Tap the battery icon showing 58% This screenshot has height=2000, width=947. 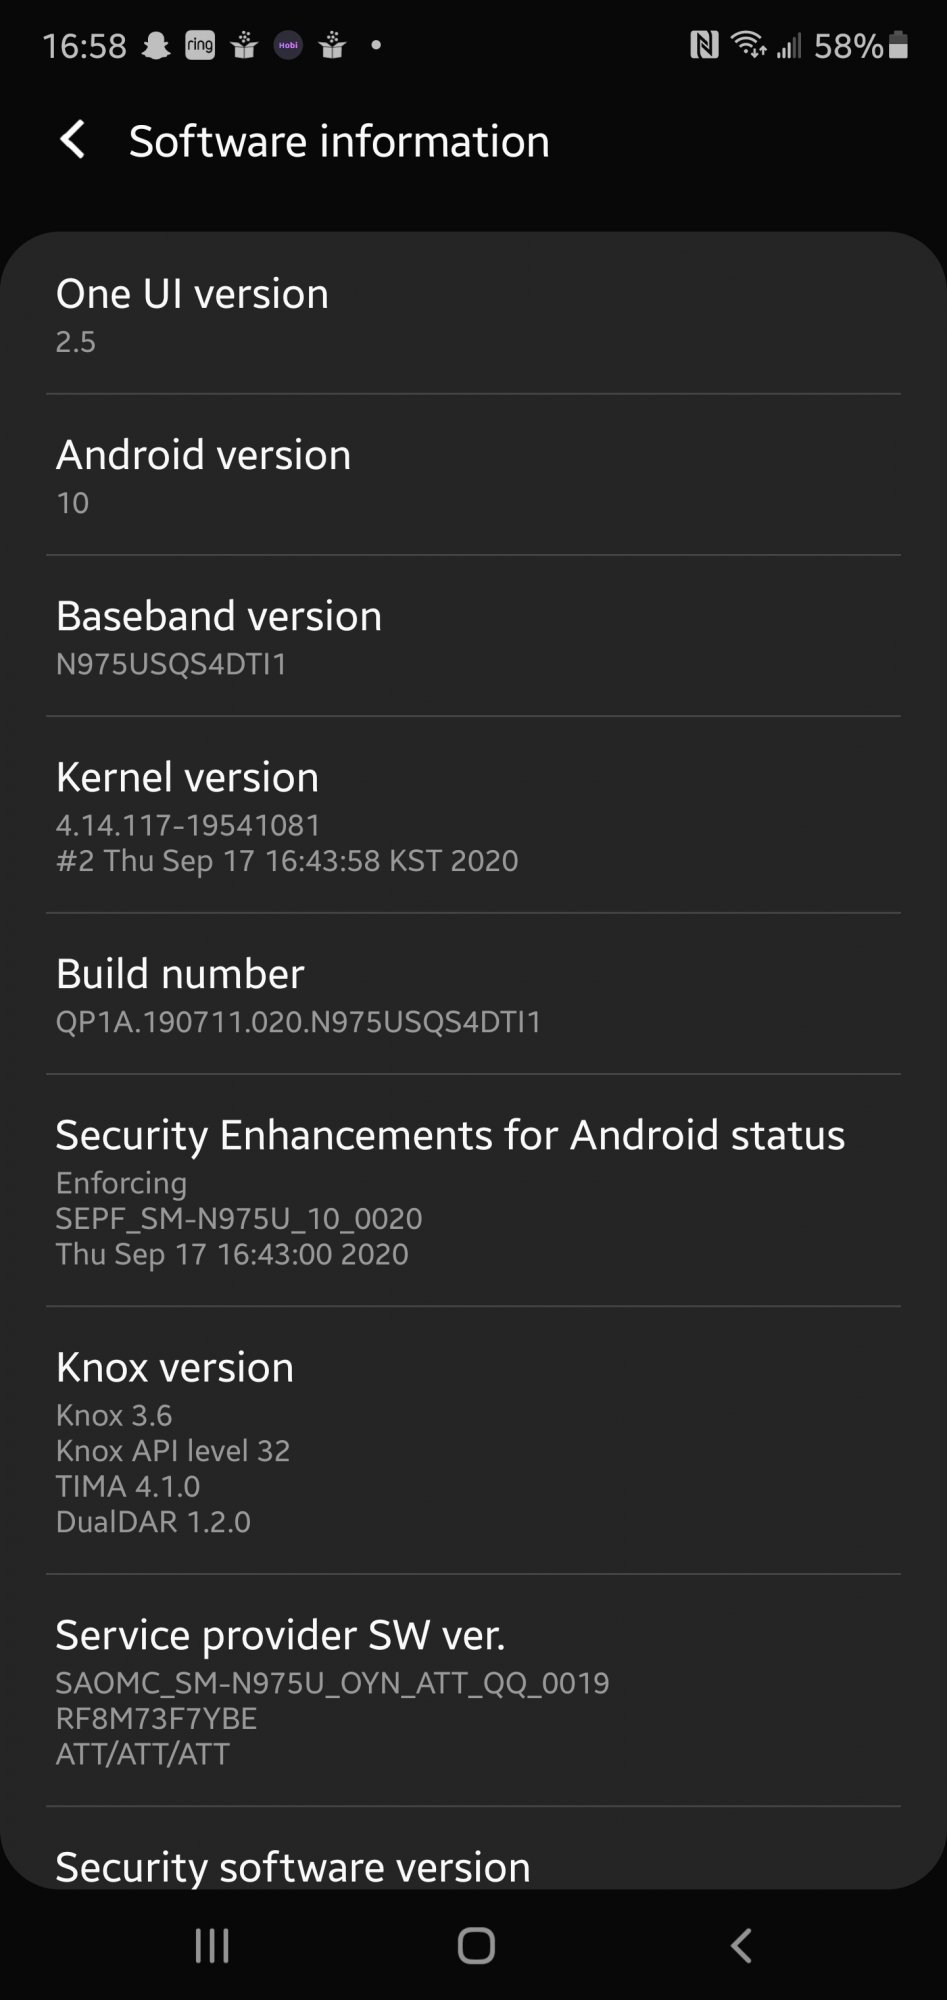pos(898,45)
